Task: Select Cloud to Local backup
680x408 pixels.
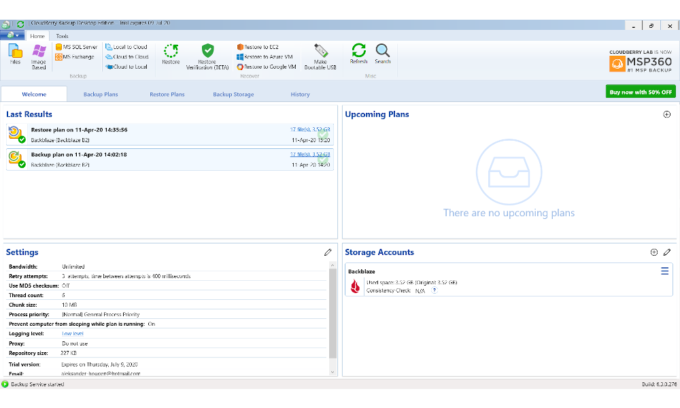Action: (126, 67)
